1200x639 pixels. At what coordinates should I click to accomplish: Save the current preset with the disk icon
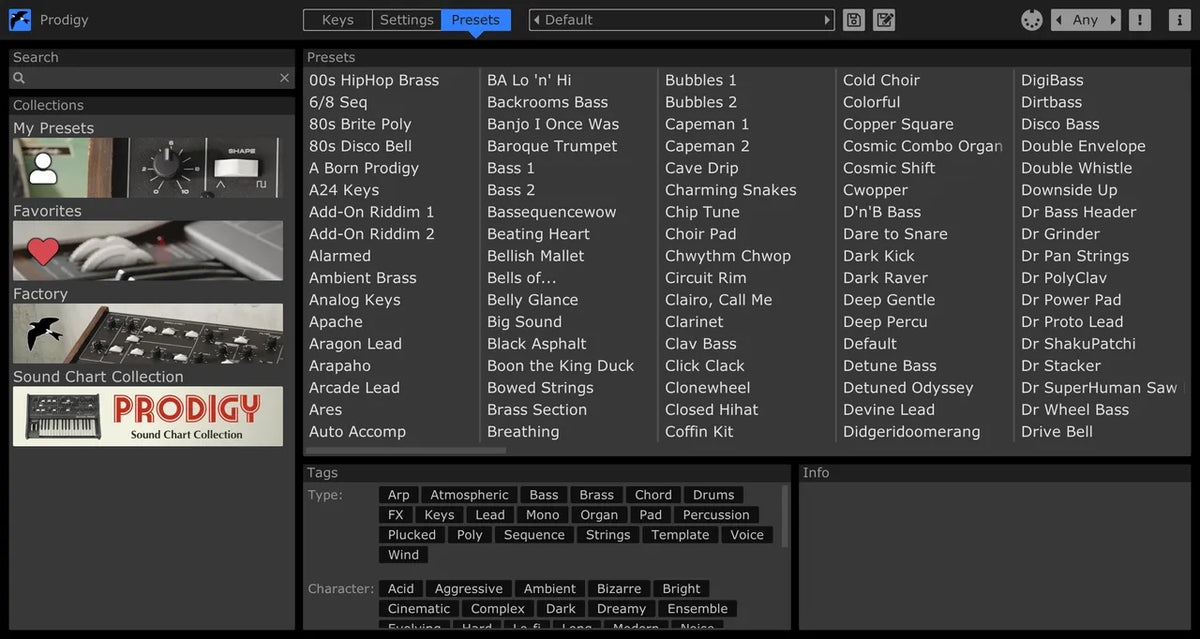(x=853, y=20)
